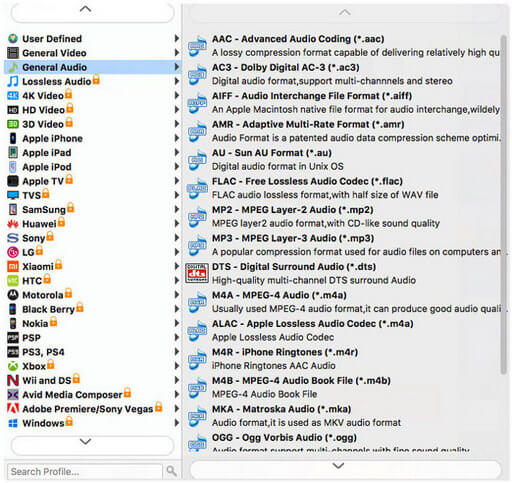The height and width of the screenshot is (483, 512).
Task: Click the Apple TV icon
Action: click(x=13, y=181)
